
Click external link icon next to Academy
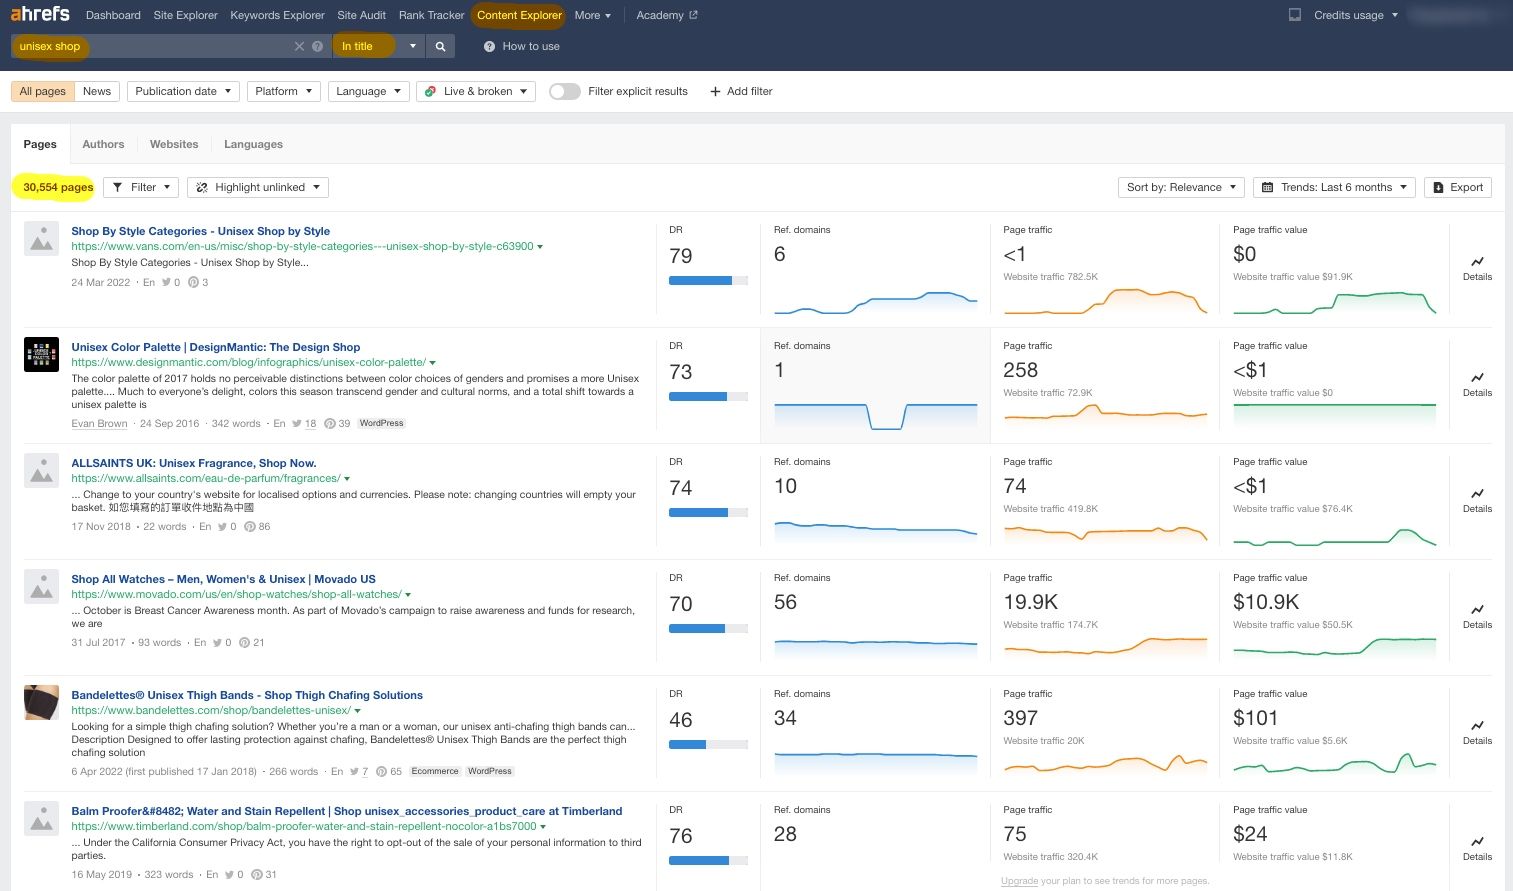[693, 15]
